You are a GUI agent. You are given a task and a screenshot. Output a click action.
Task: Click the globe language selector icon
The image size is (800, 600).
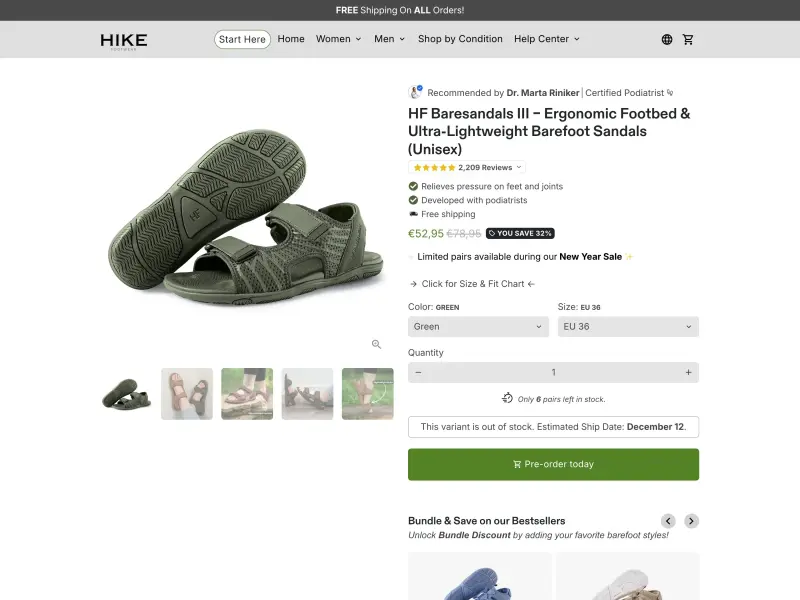point(667,39)
